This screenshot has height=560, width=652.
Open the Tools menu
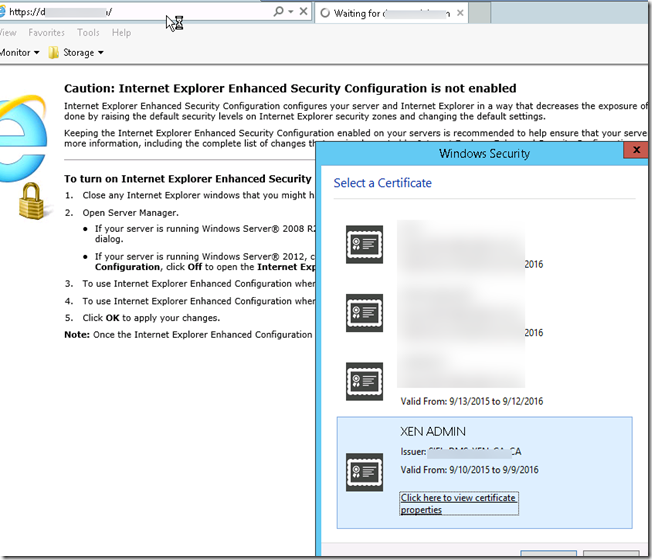click(88, 32)
